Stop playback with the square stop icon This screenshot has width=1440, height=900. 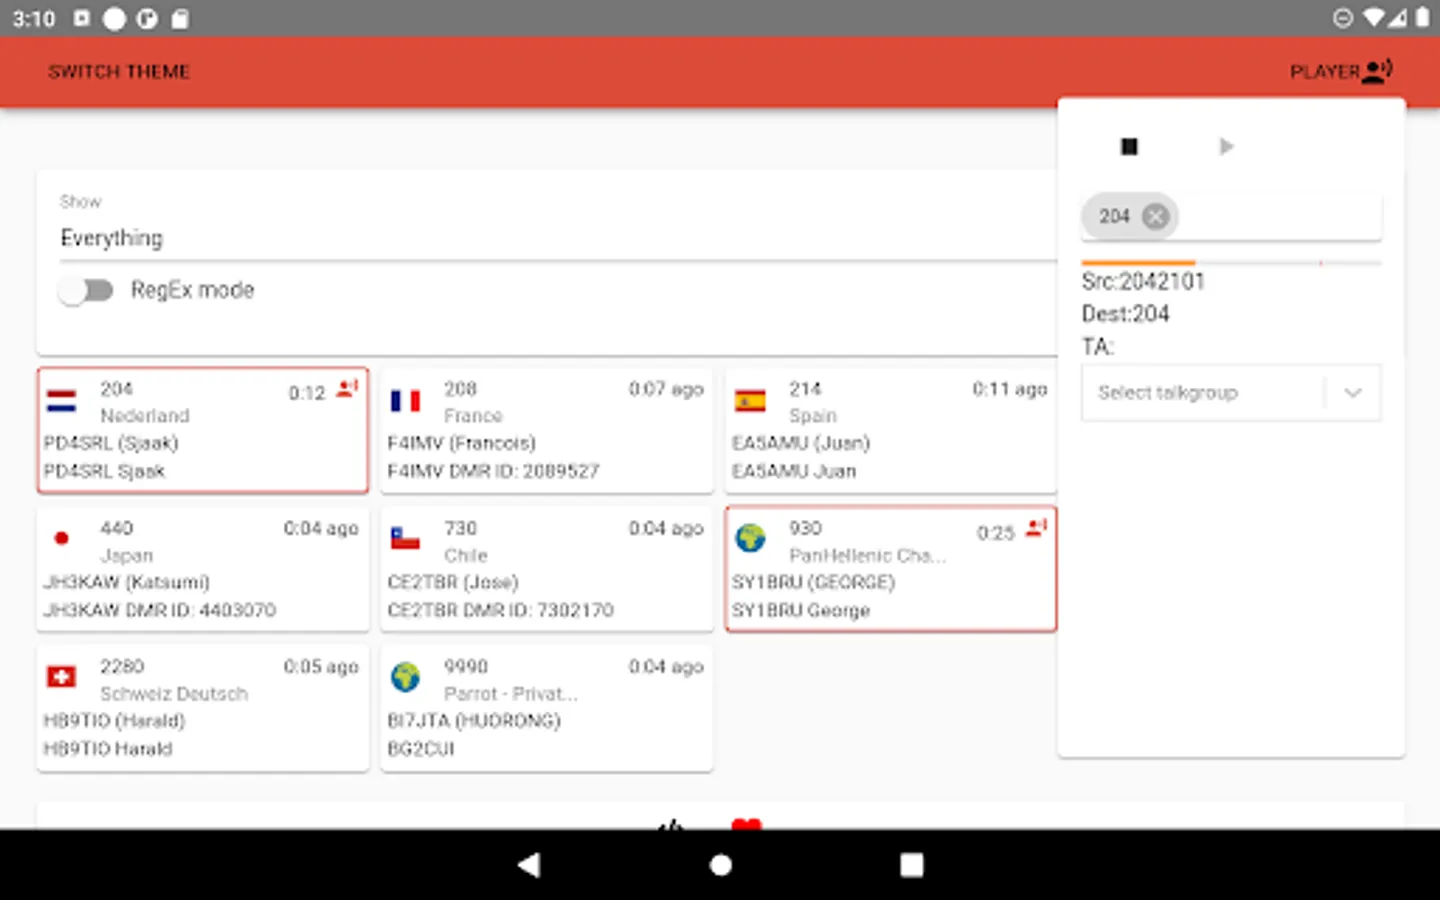click(x=1129, y=147)
